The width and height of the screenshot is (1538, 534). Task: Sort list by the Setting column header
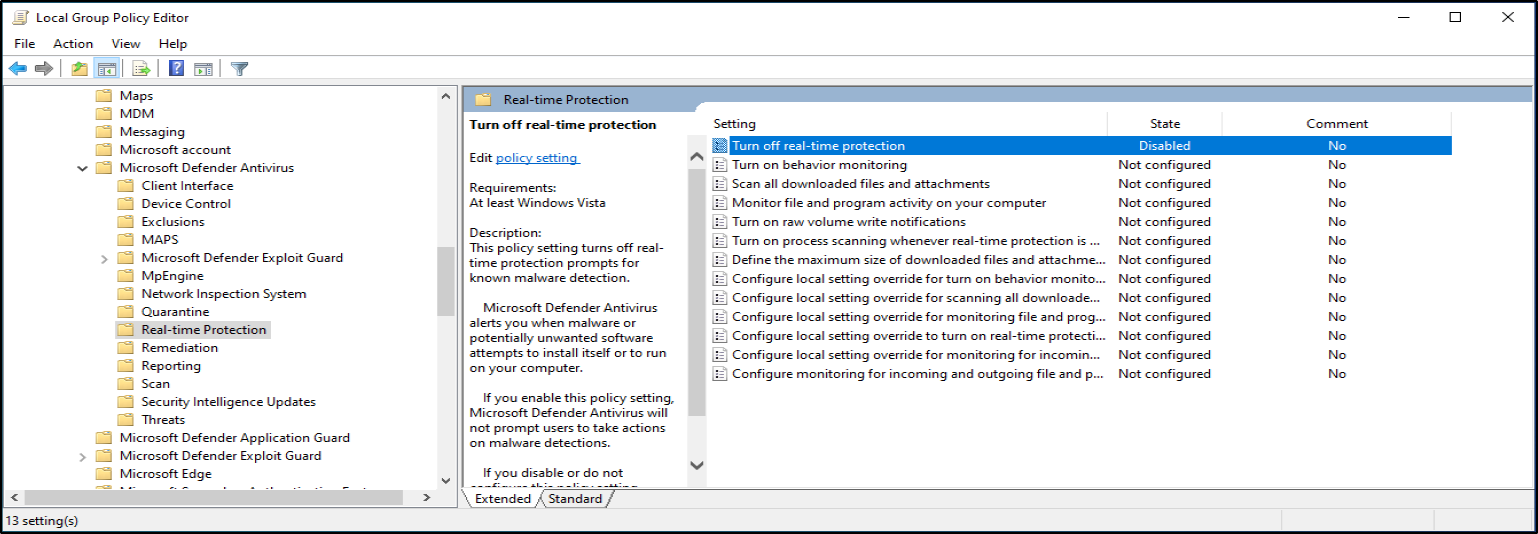click(907, 124)
